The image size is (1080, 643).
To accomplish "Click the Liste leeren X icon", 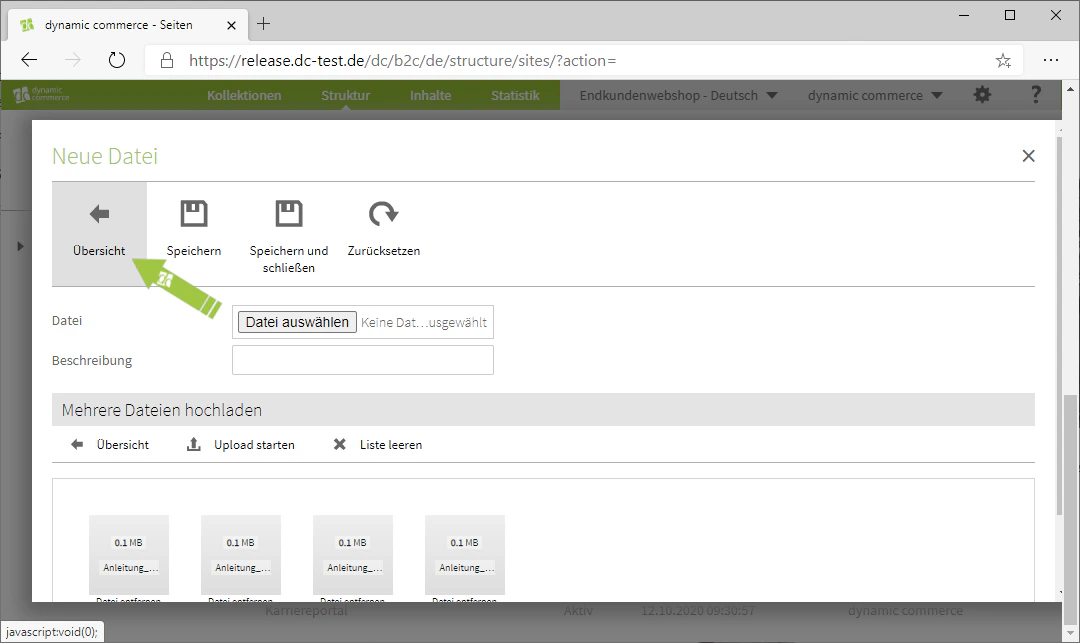I will [x=340, y=445].
